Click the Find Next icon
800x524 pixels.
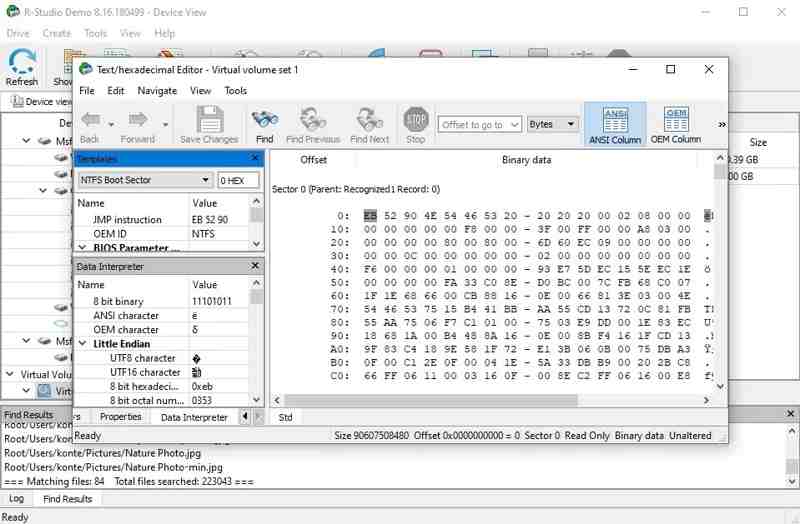coord(369,120)
